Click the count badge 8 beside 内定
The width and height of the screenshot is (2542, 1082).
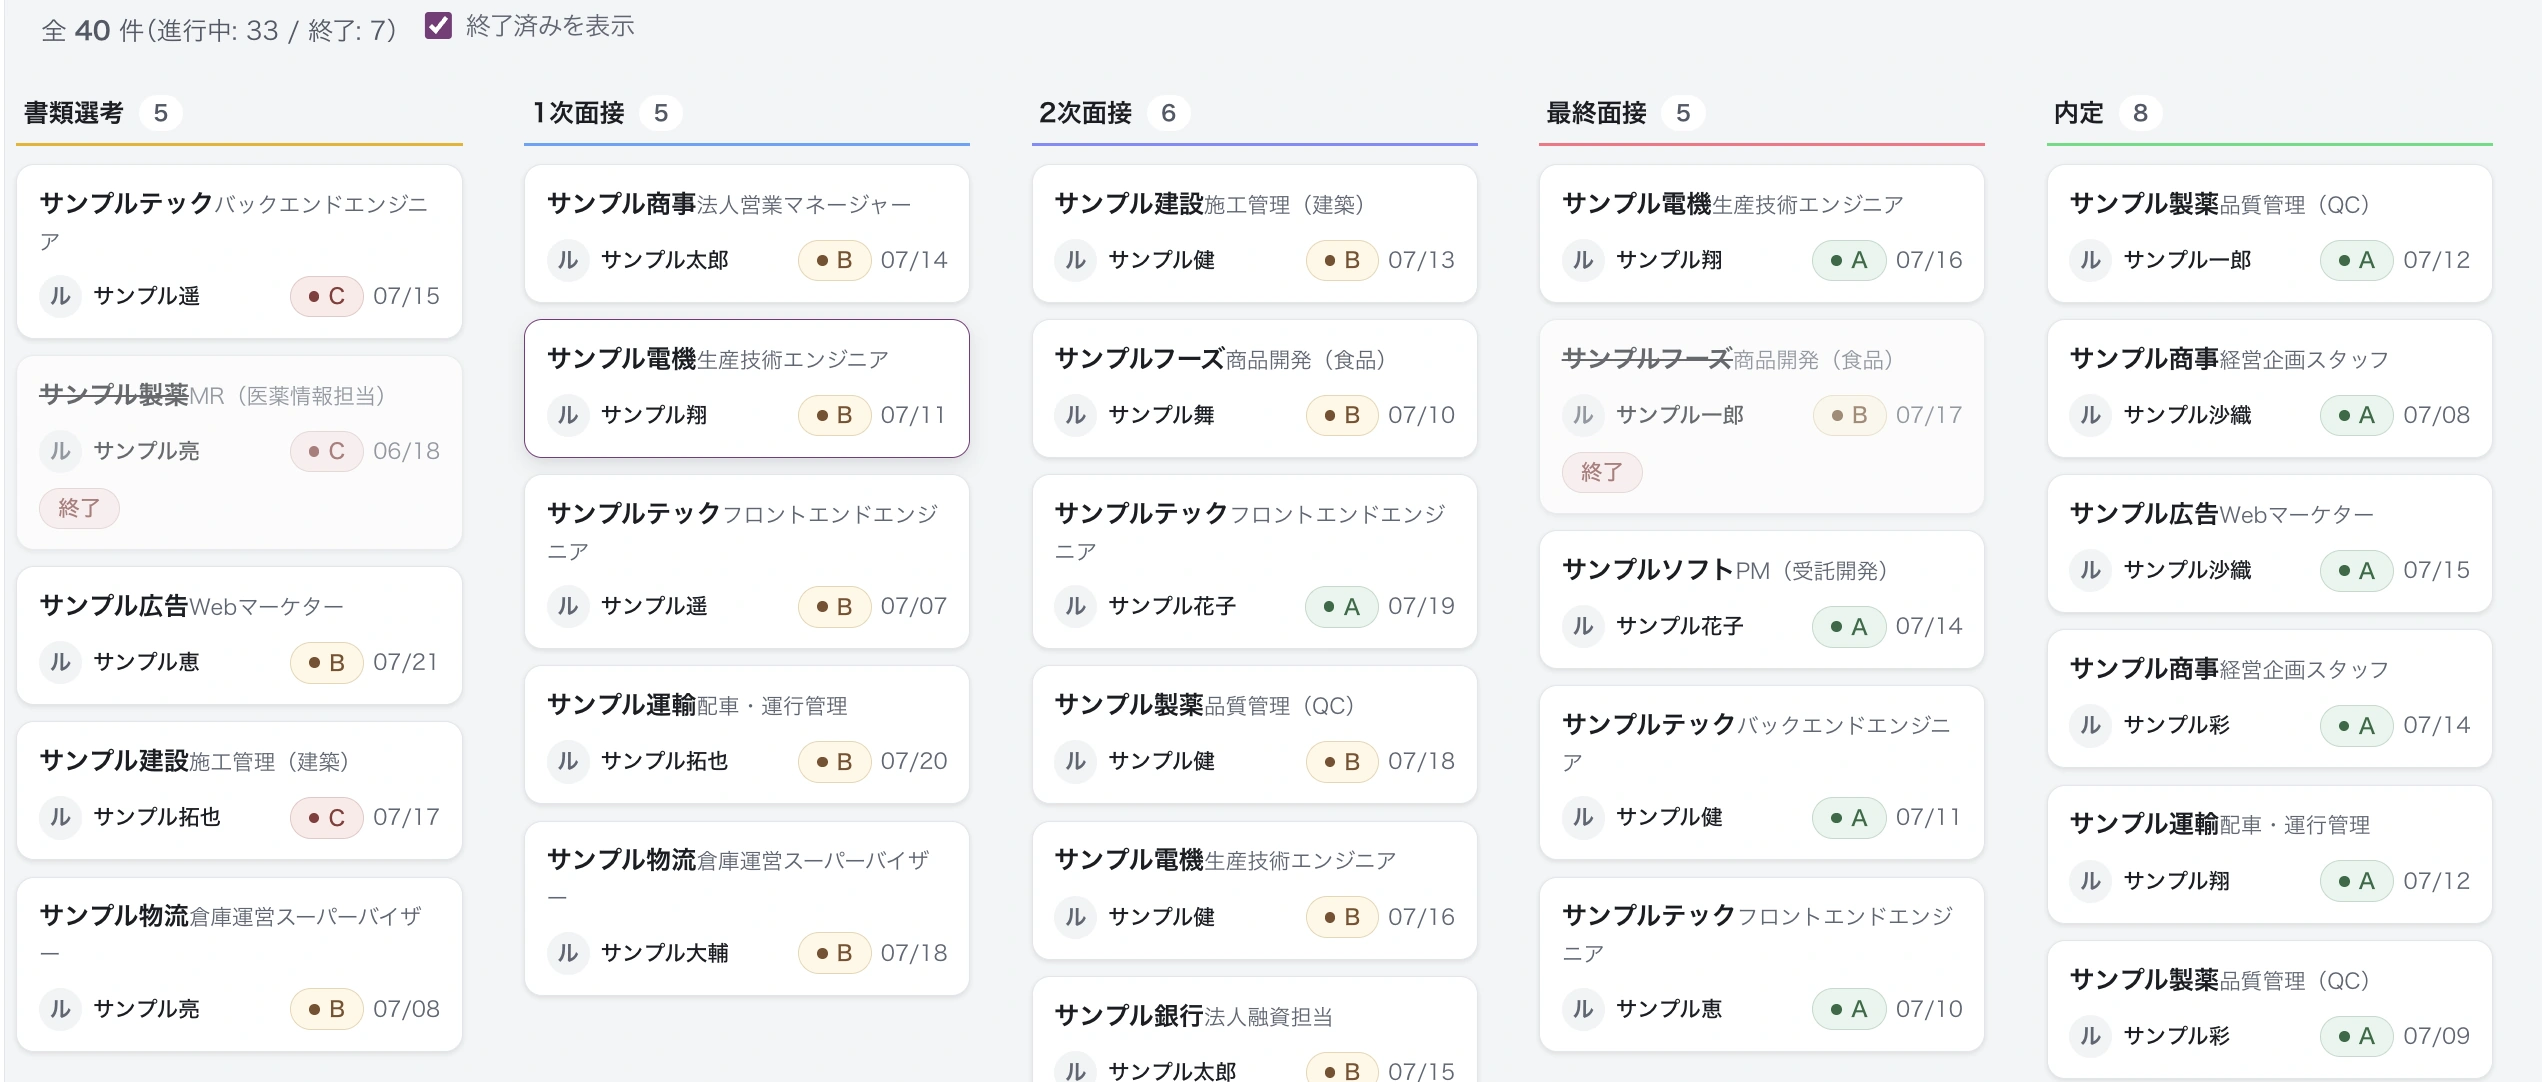coord(2140,113)
